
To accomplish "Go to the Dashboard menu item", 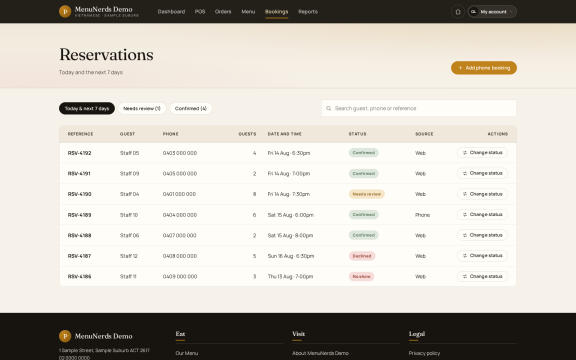I will (x=171, y=12).
